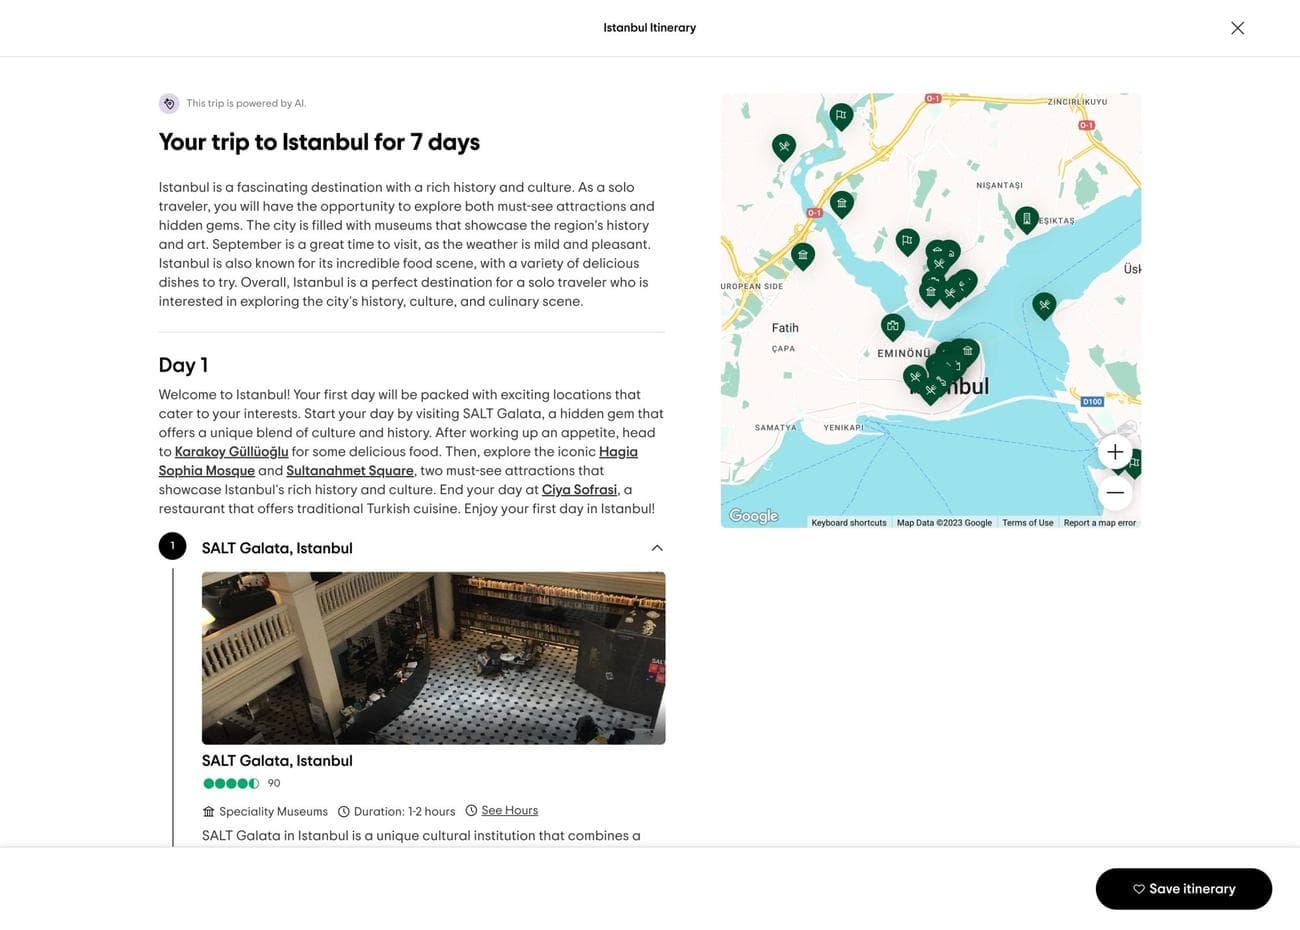The image size is (1300, 930).
Task: Close the Istanbul Itinerary view
Action: tap(1237, 27)
